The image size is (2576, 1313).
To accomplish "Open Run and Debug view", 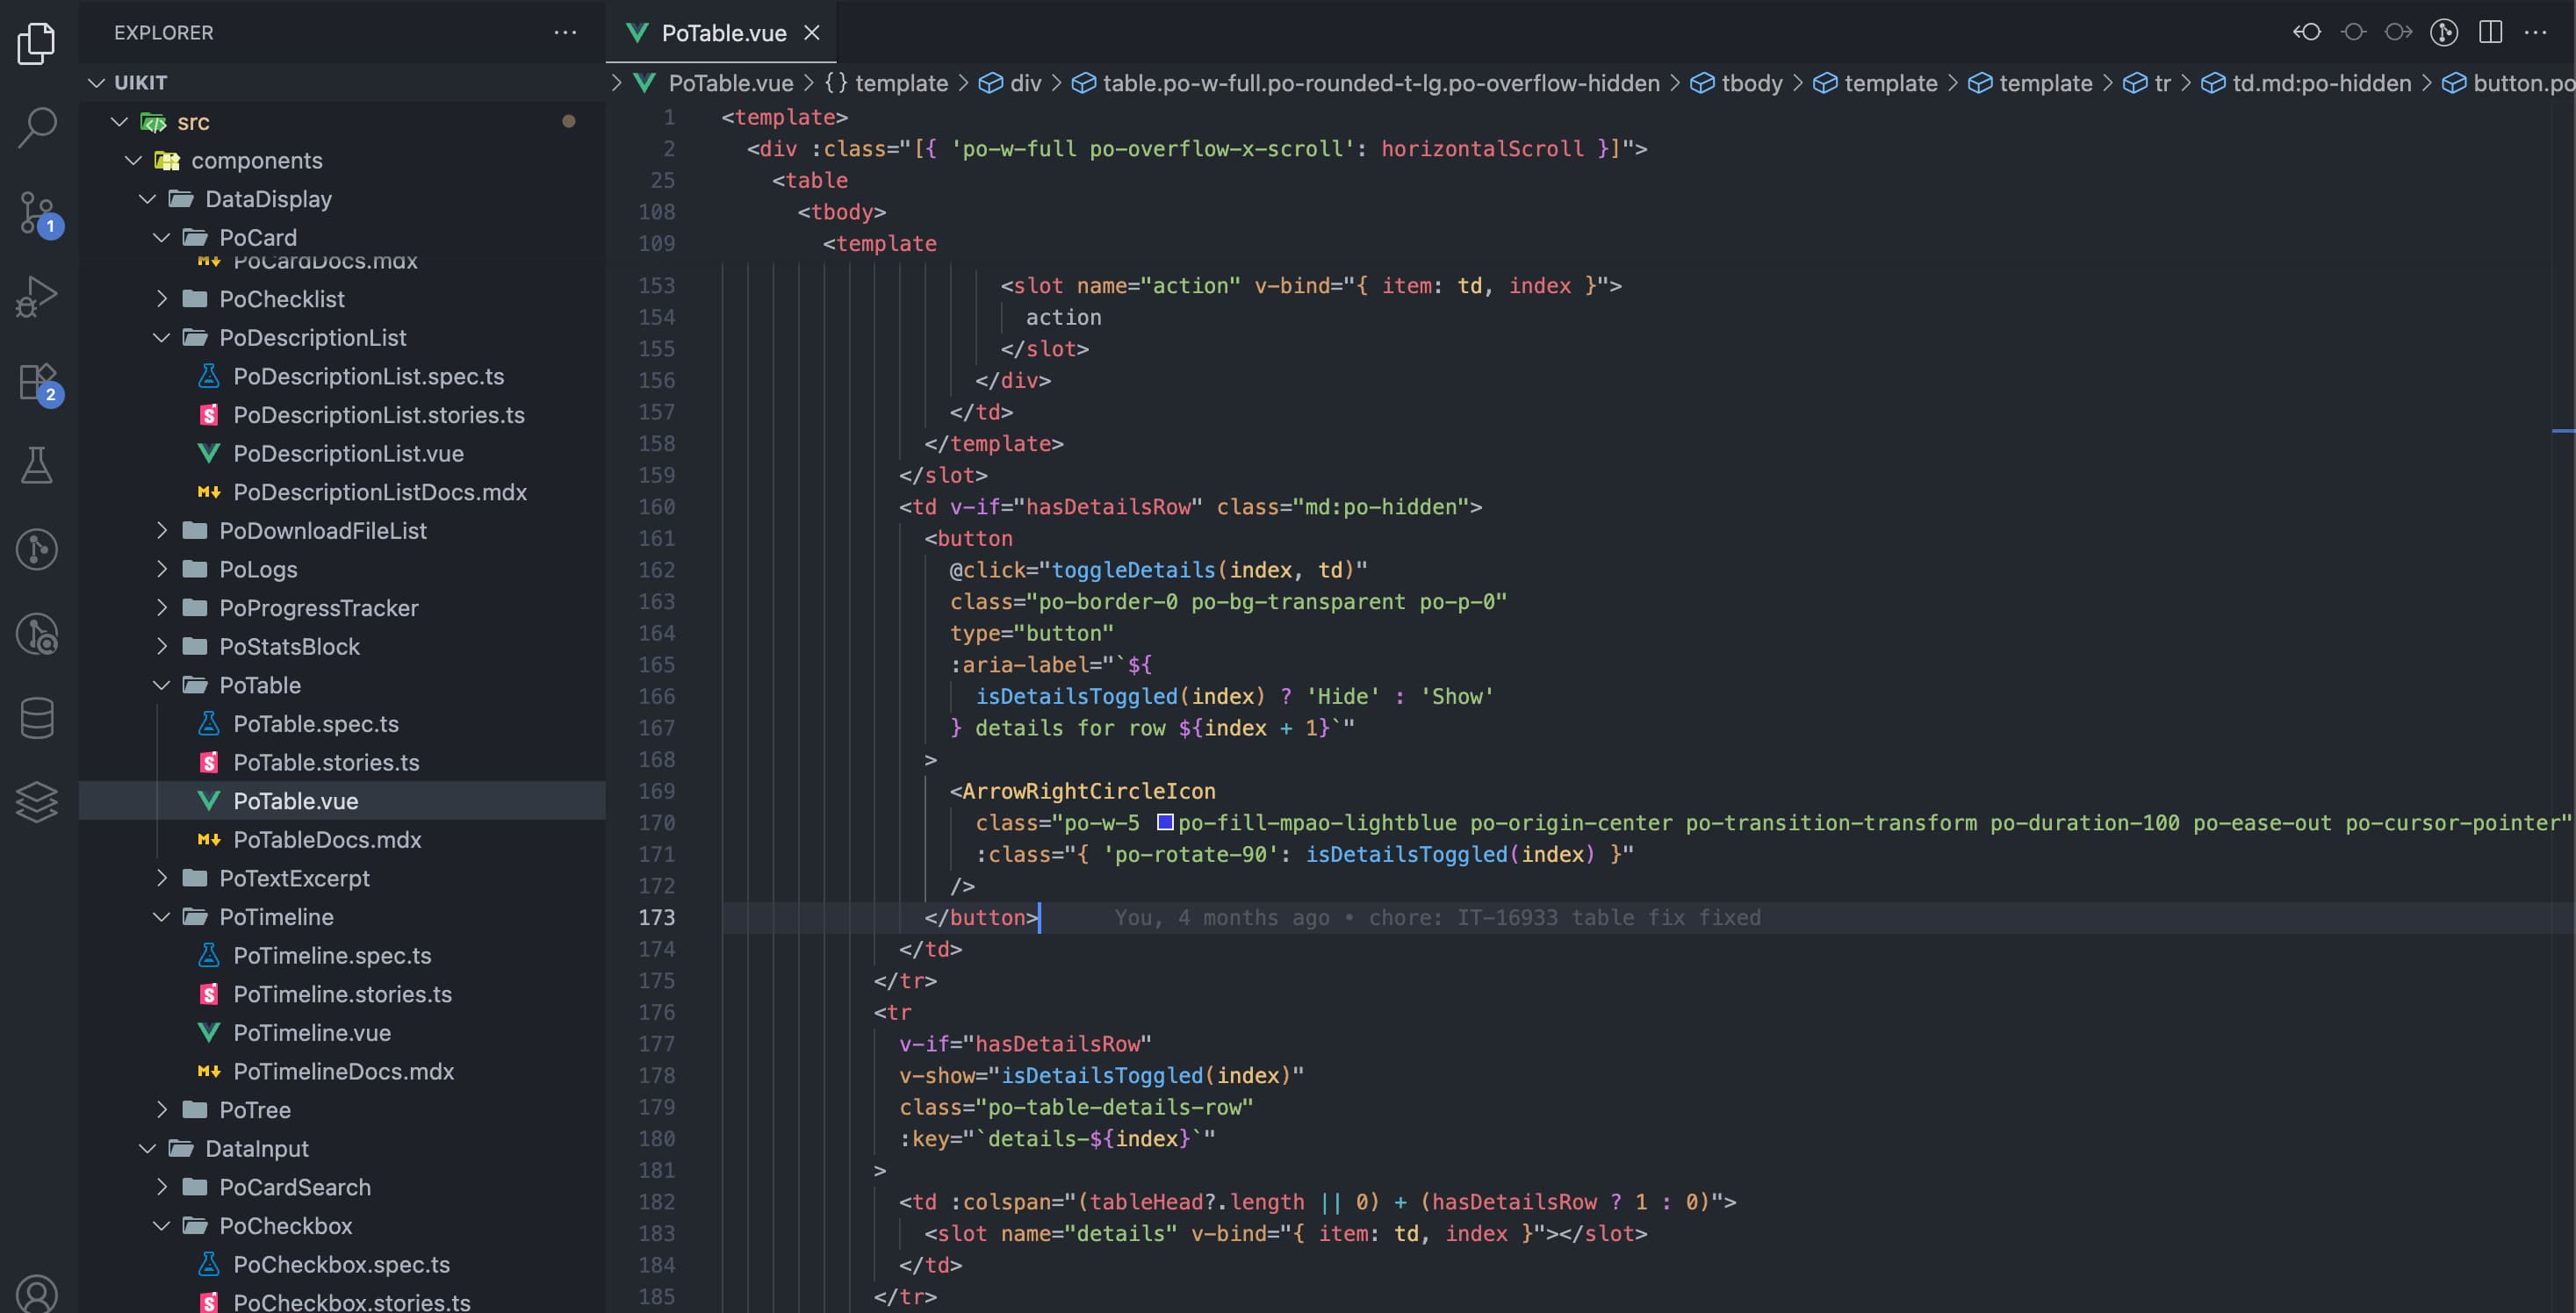I will [37, 297].
